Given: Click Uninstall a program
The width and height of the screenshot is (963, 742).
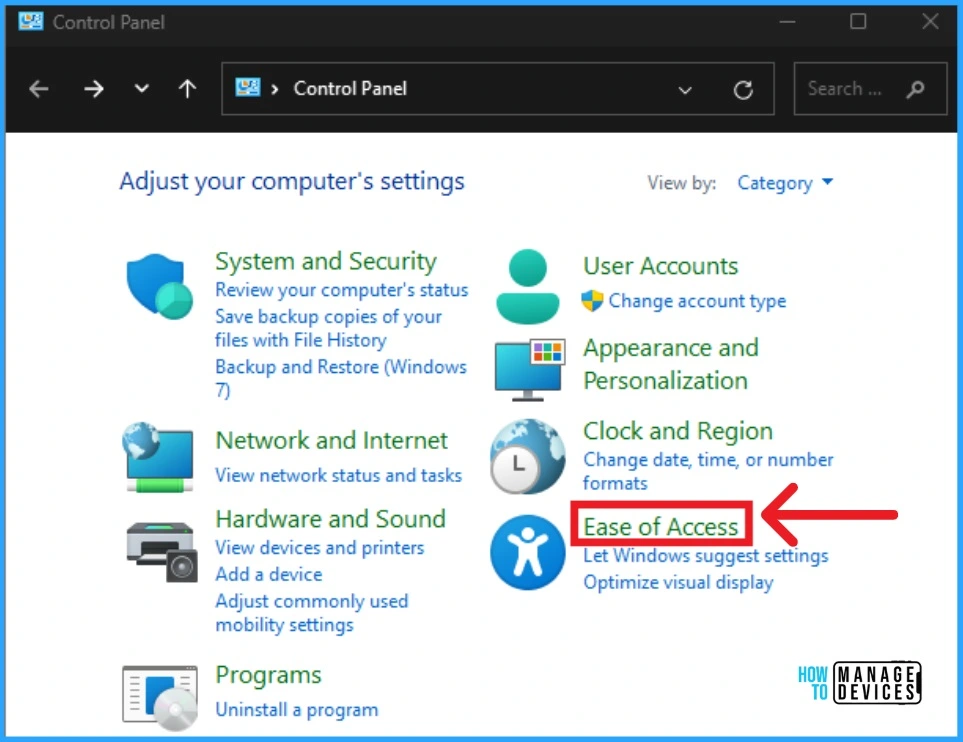Looking at the screenshot, I should (297, 709).
